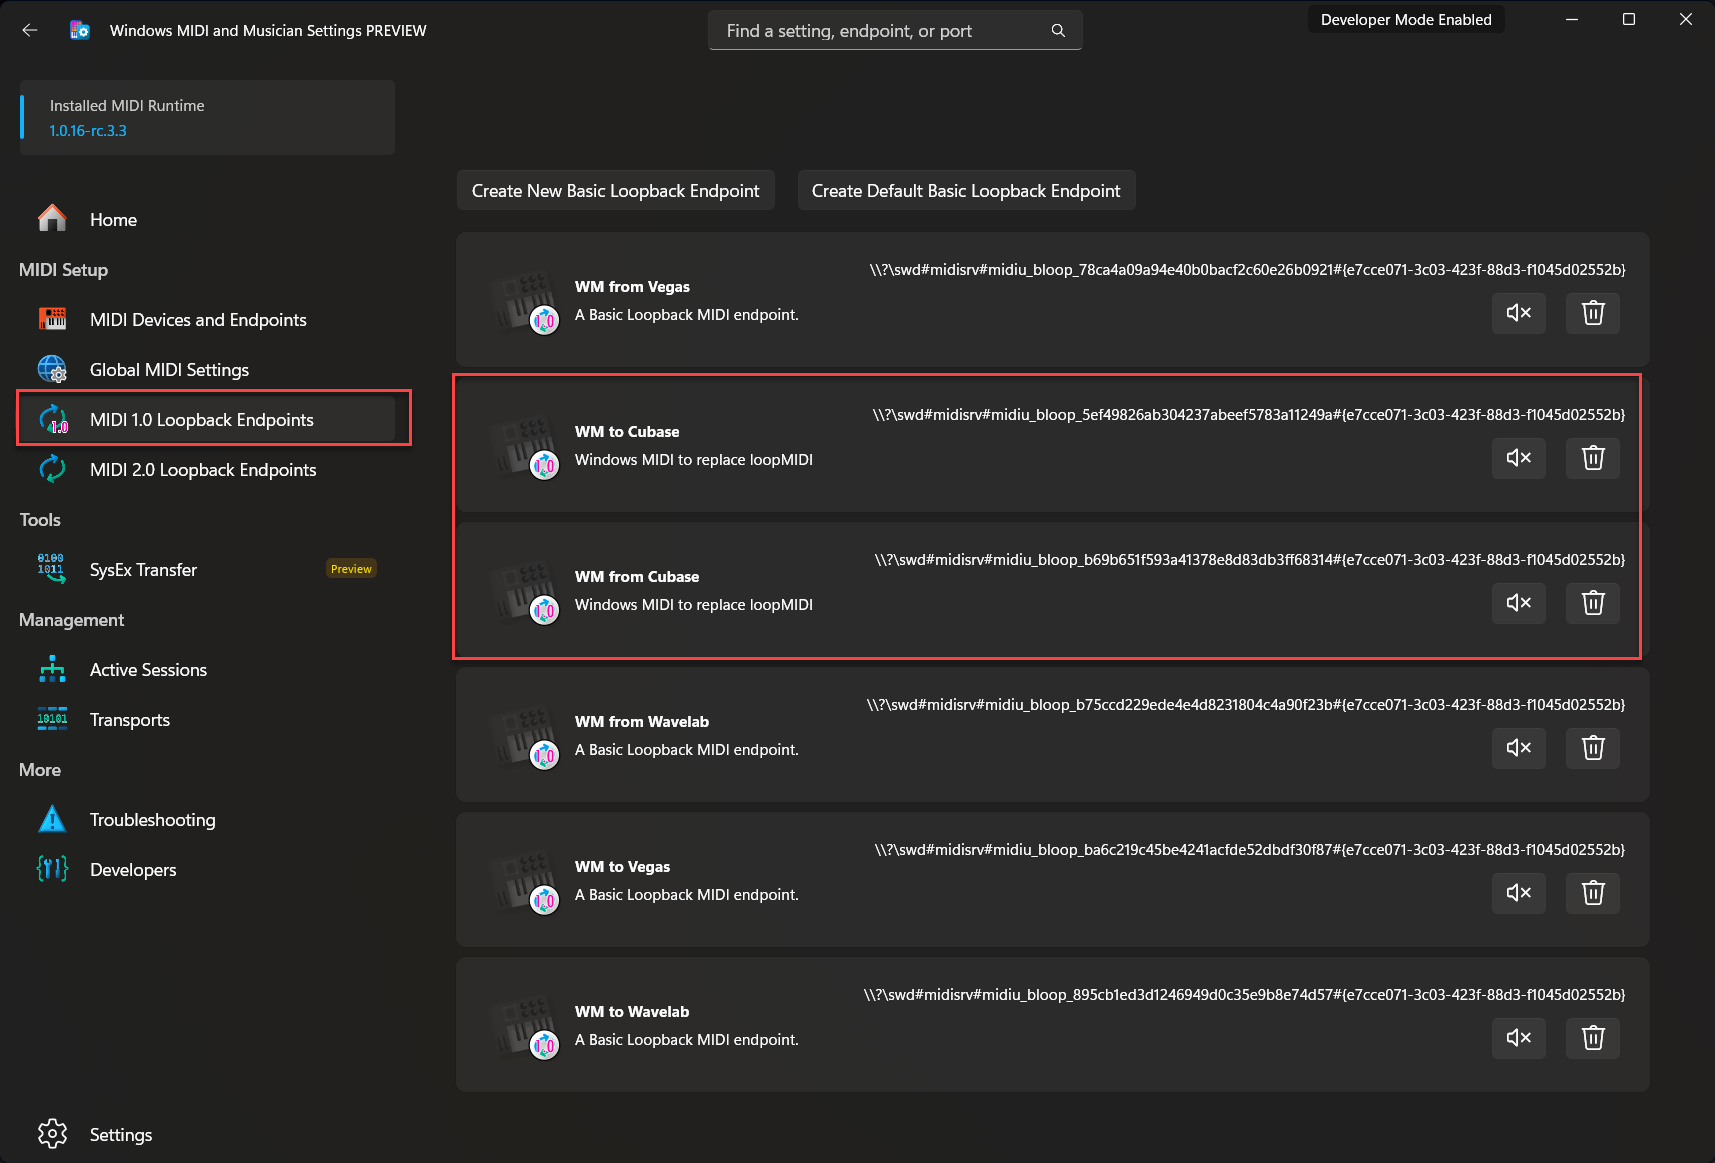The width and height of the screenshot is (1715, 1163).
Task: Delete the WM from Vegas endpoint
Action: 1593,313
